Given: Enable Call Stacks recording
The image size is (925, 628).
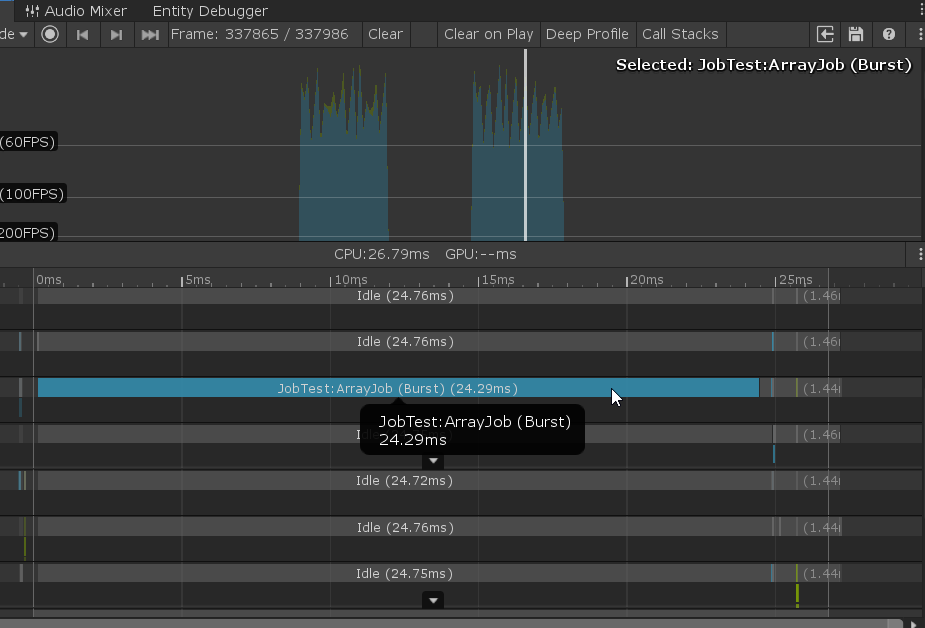Looking at the screenshot, I should pos(680,34).
